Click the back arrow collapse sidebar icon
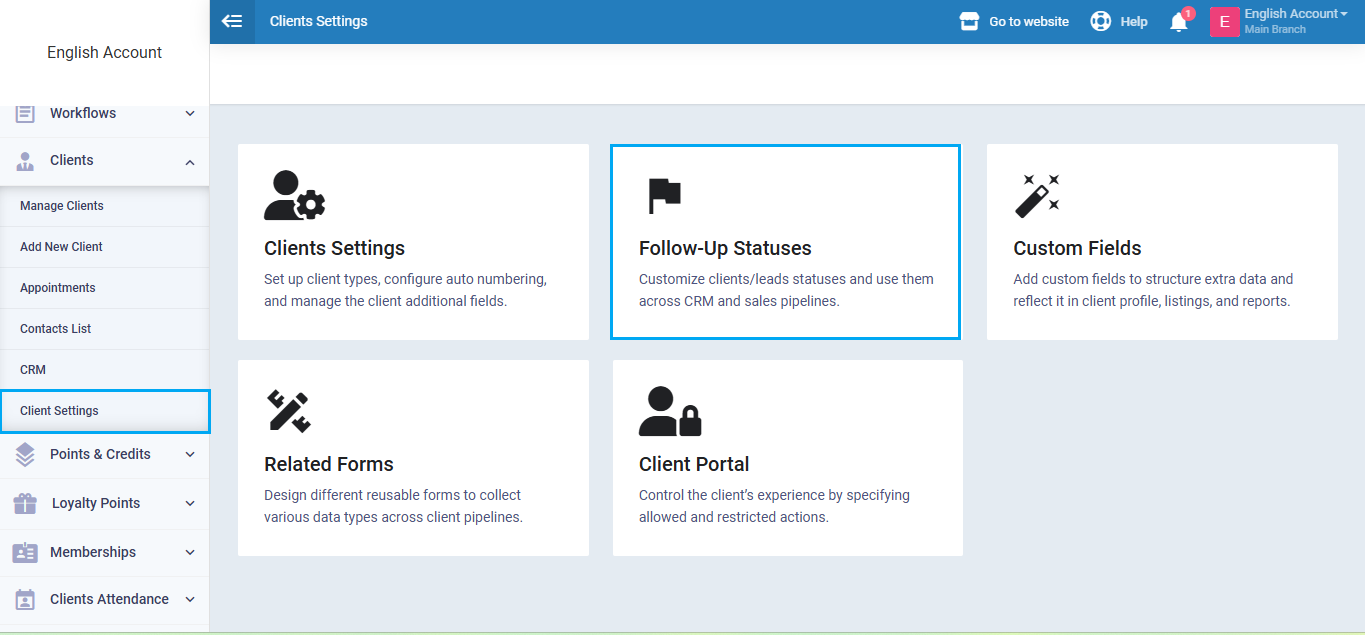 [232, 21]
